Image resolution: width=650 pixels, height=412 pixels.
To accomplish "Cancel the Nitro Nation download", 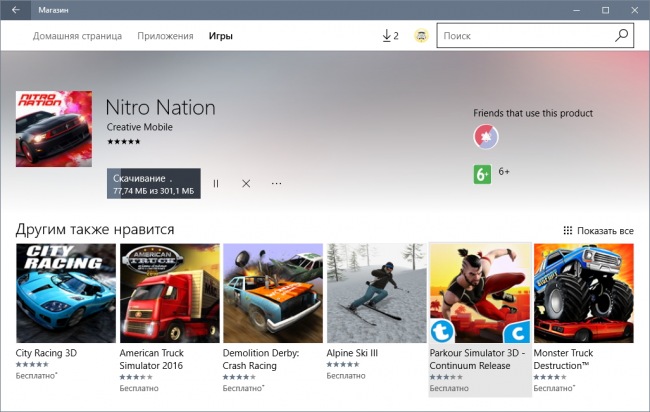I will [246, 183].
